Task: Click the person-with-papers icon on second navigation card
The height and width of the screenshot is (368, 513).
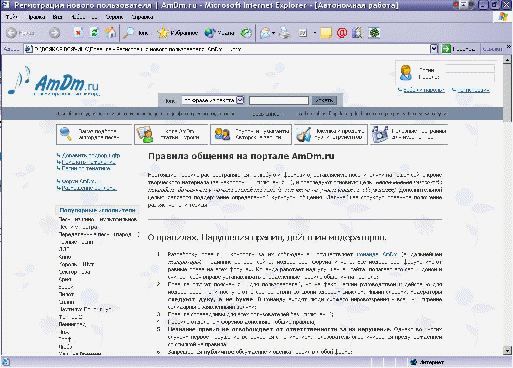Action: [145, 134]
